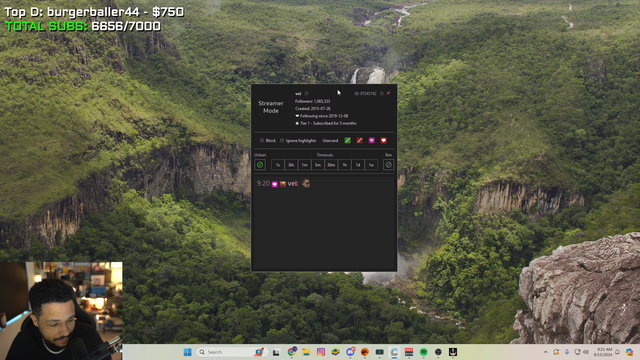Timeout the user for 5m
The height and width of the screenshot is (360, 640).
click(x=318, y=165)
